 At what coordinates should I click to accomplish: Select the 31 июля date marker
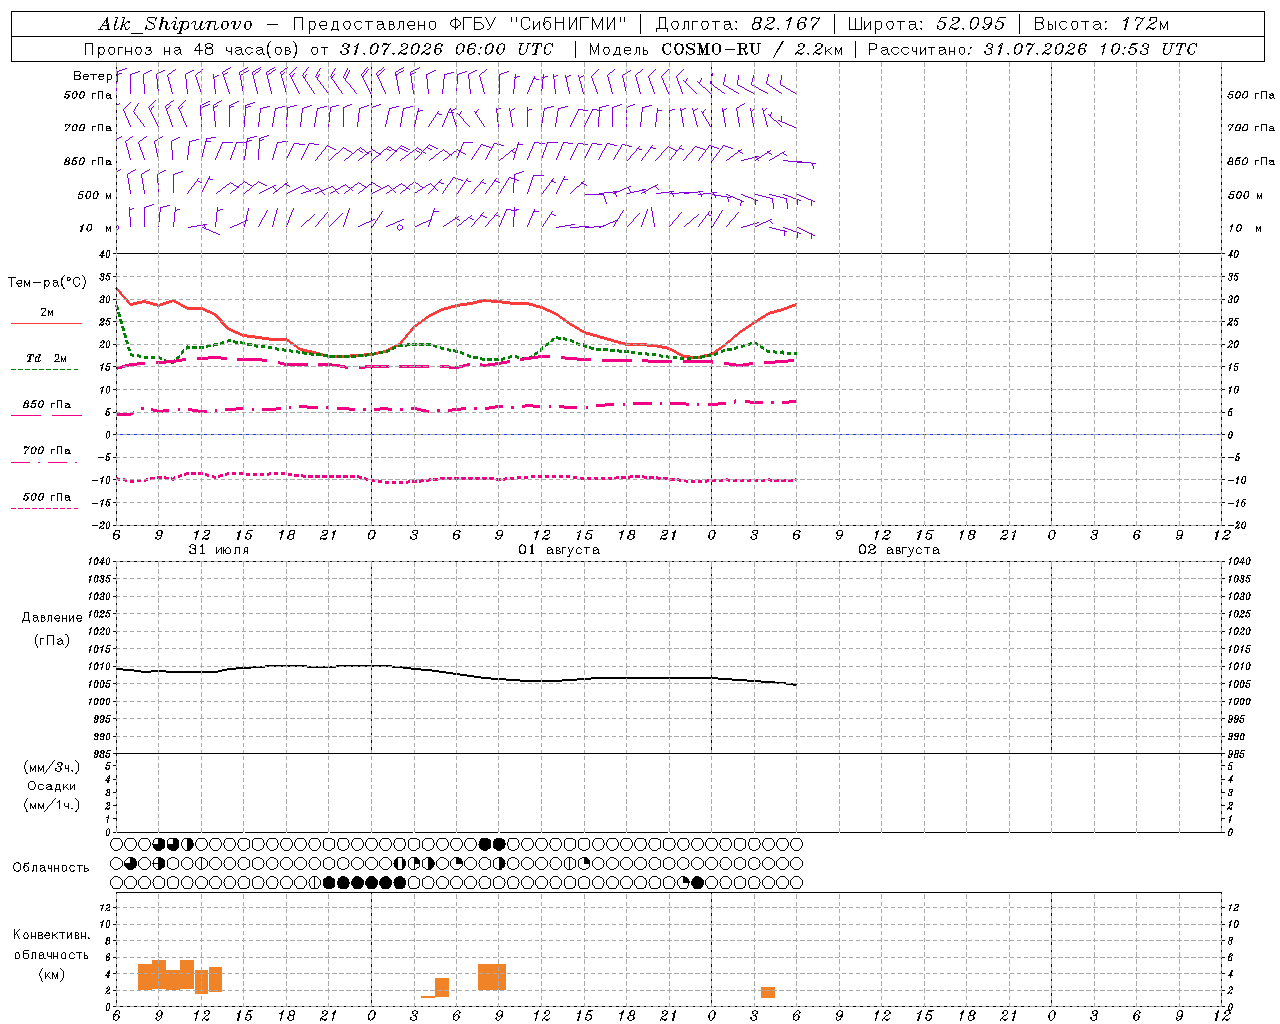point(219,550)
